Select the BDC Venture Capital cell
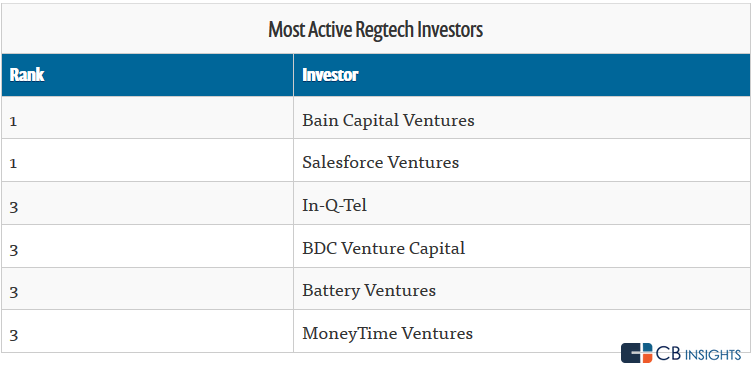Screen dimensions: 753x368 [x=522, y=246]
